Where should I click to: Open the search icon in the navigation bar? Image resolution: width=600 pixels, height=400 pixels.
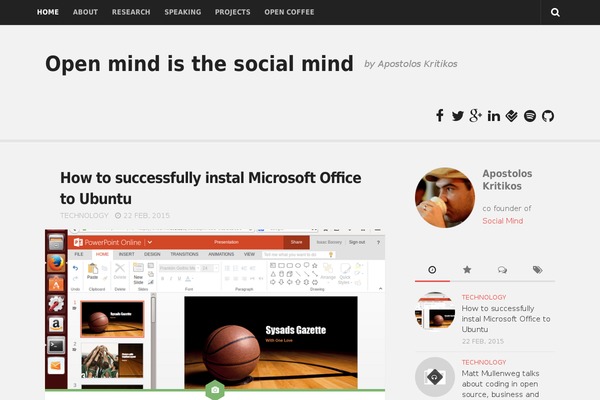coord(555,12)
